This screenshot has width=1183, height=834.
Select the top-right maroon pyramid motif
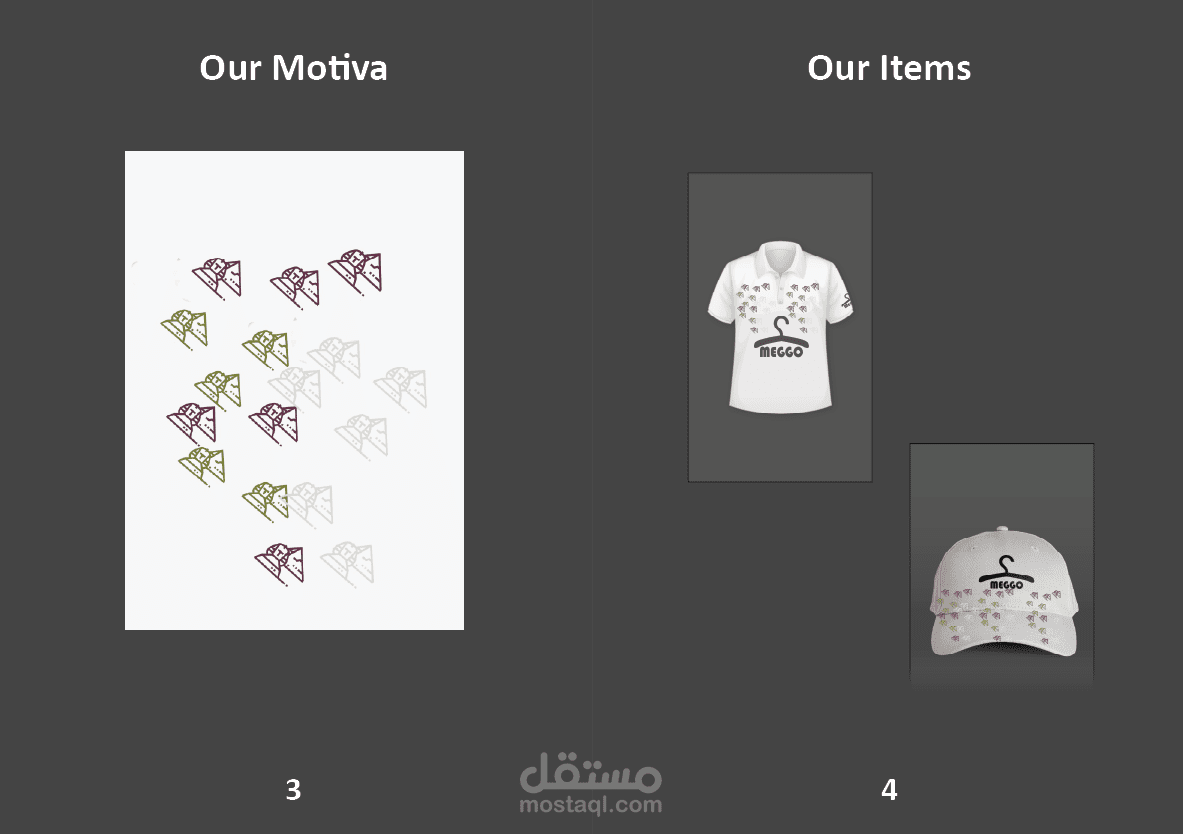[x=355, y=272]
